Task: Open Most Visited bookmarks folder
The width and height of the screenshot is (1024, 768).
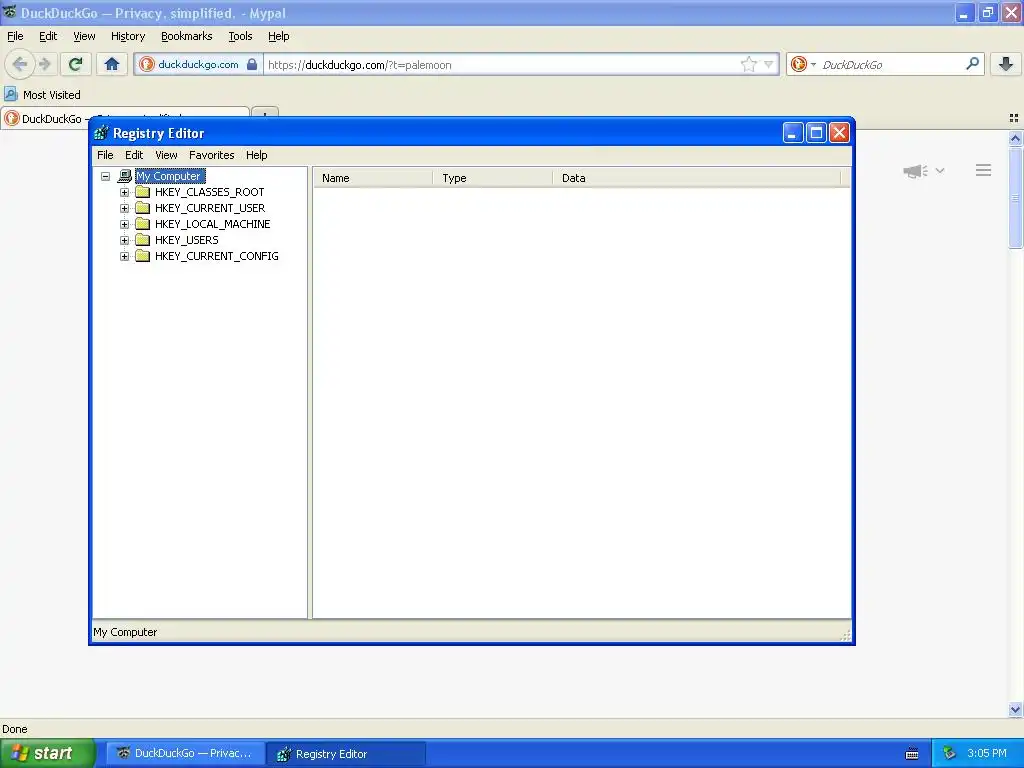Action: [x=43, y=95]
